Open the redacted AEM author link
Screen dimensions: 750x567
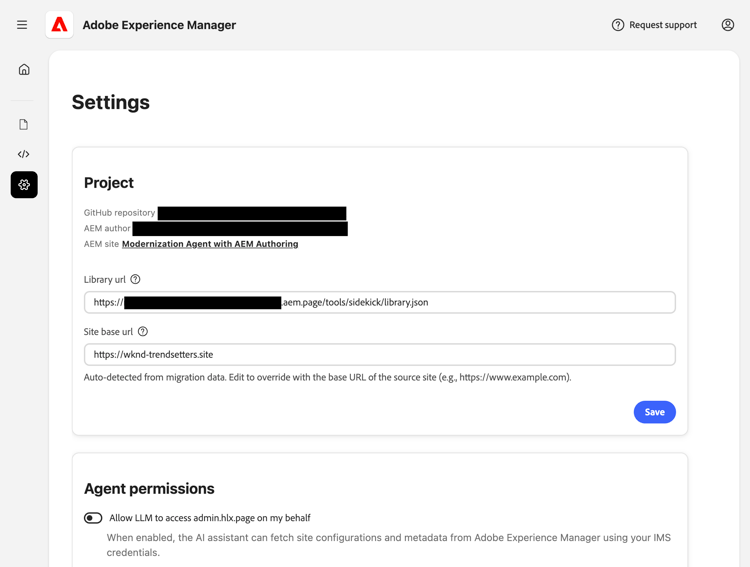coord(240,229)
